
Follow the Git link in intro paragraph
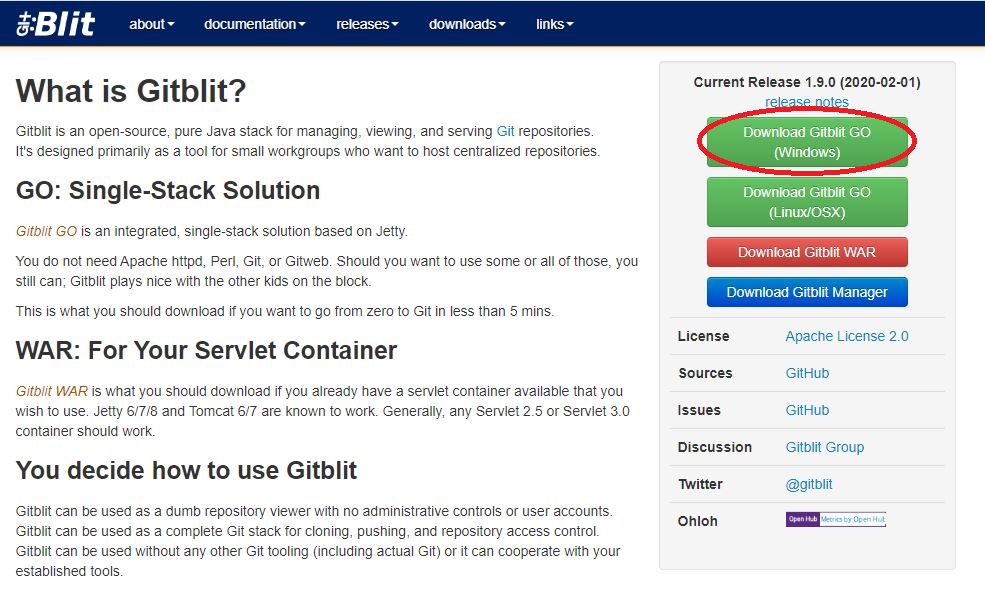tap(507, 131)
